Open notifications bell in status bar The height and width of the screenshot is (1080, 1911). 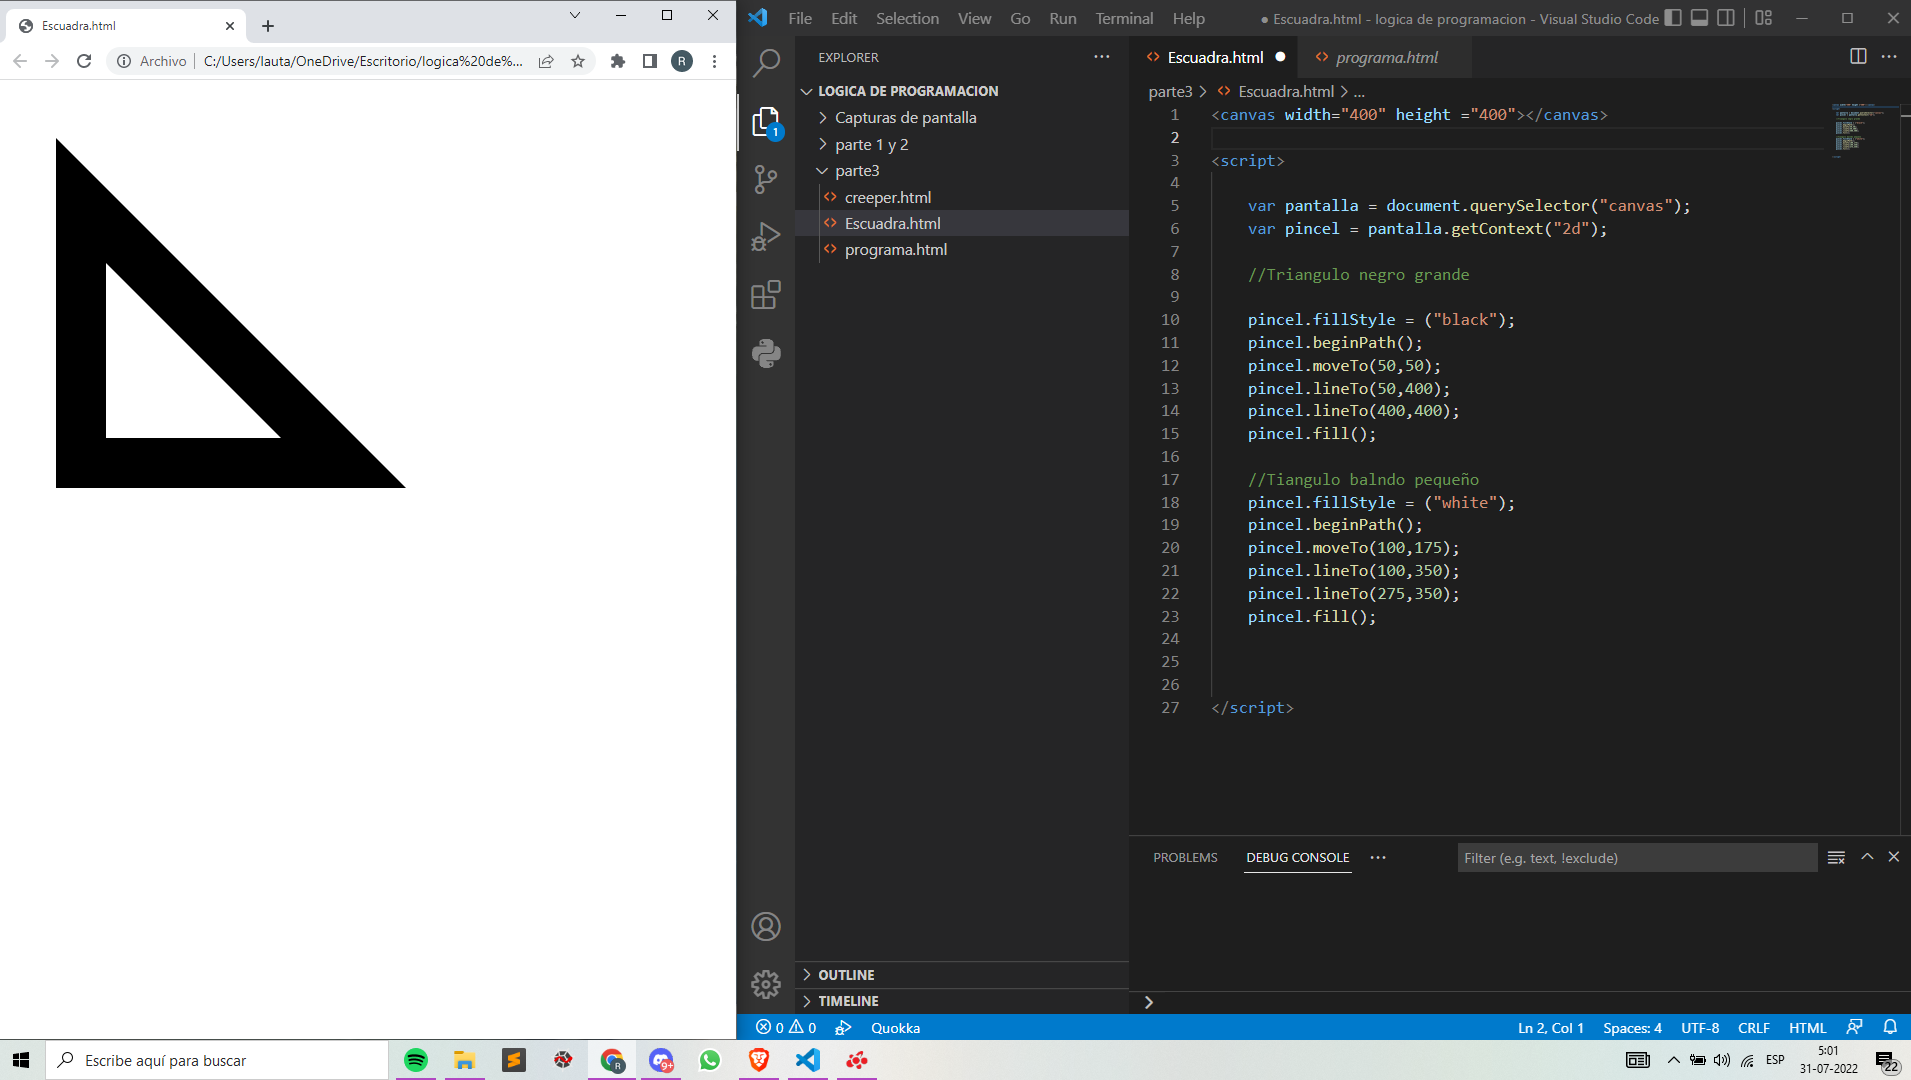1890,1027
